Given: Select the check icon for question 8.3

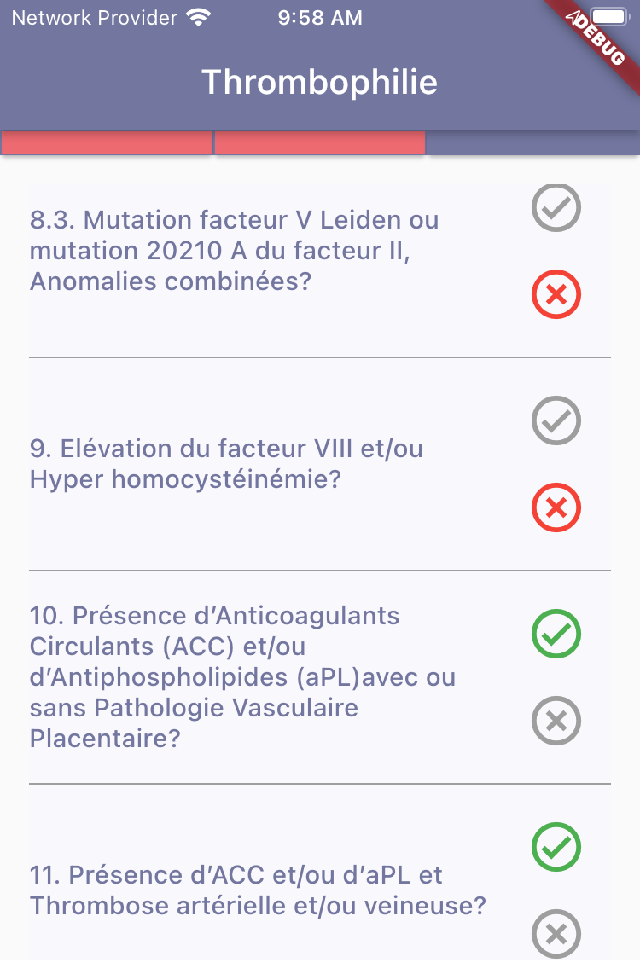Looking at the screenshot, I should coord(557,207).
